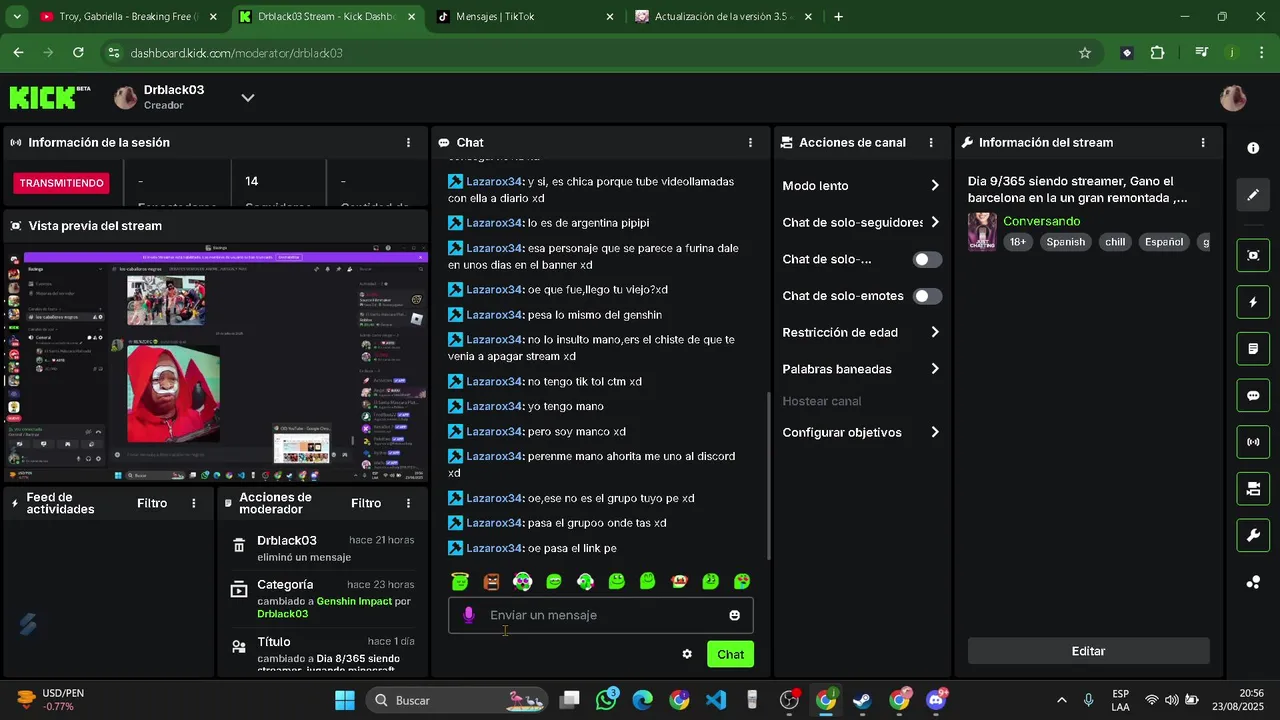This screenshot has width=1280, height=720.
Task: Click the Editar button
Action: [1088, 651]
